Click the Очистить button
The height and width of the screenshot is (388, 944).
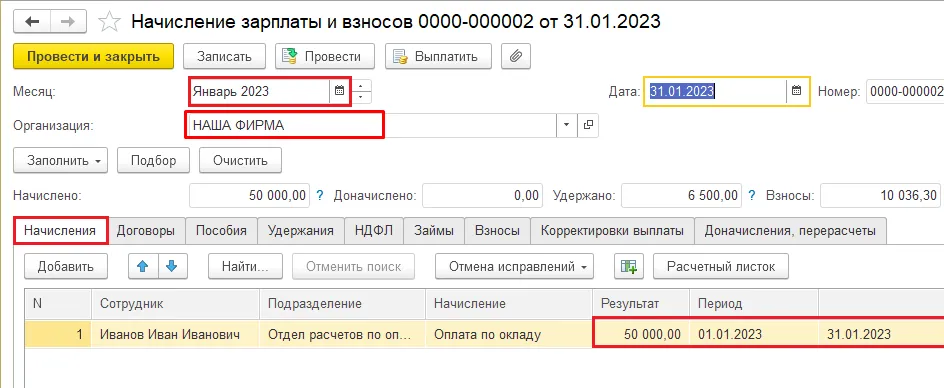click(240, 161)
